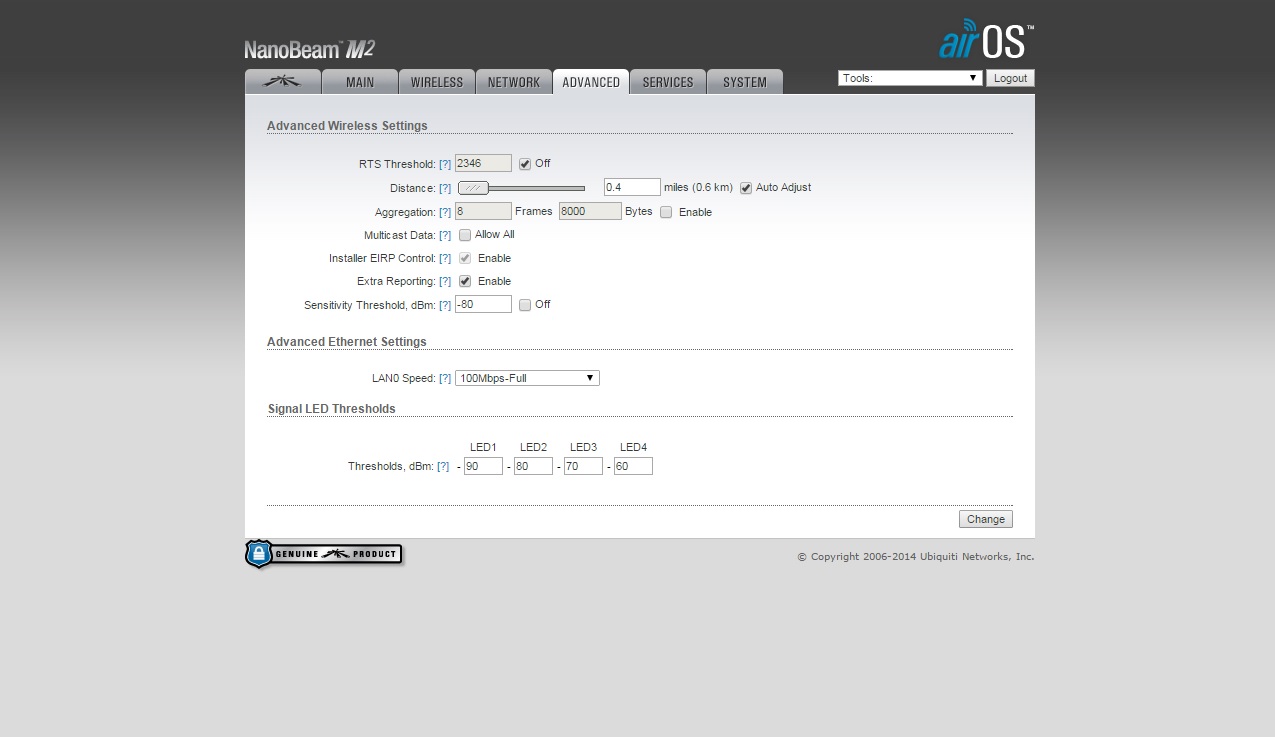Select the ADVANCED tab
1275x737 pixels.
591,82
